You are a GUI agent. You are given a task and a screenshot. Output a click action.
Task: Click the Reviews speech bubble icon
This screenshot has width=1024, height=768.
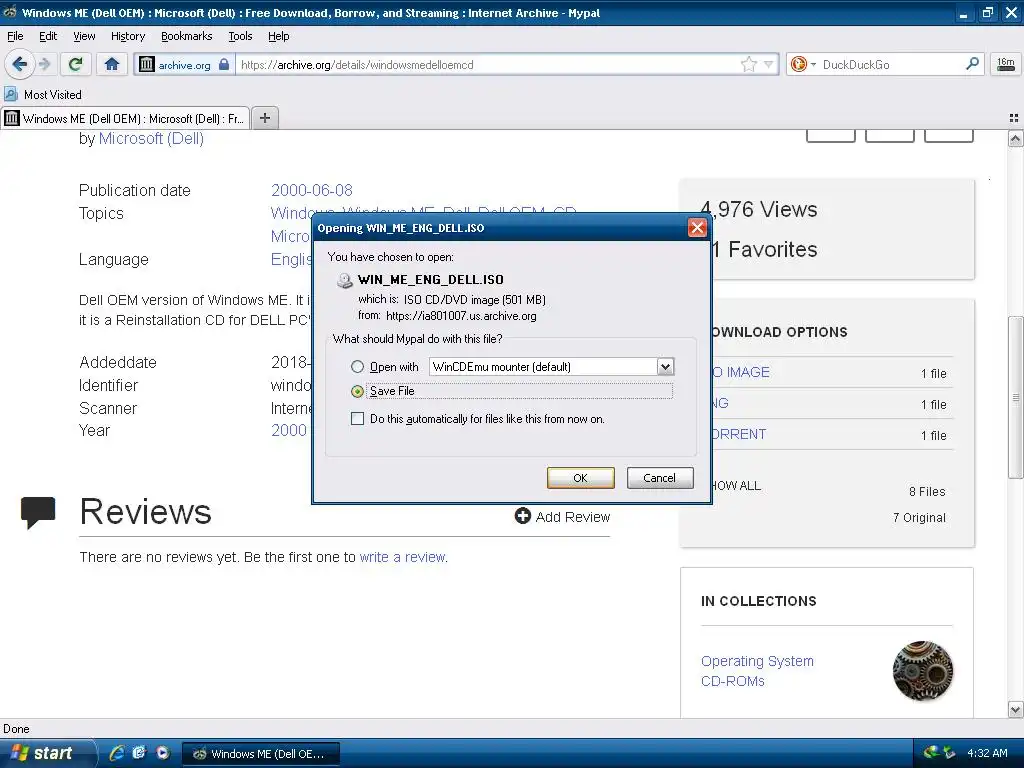[x=38, y=513]
